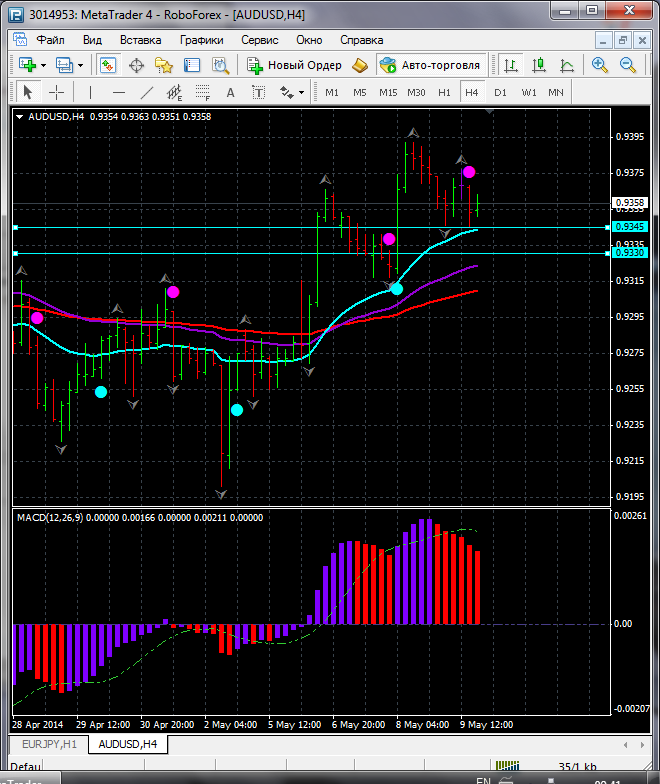Screen dimensions: 660x784
Task: Click the 0.9345 horizontal line price label
Action: click(x=629, y=227)
